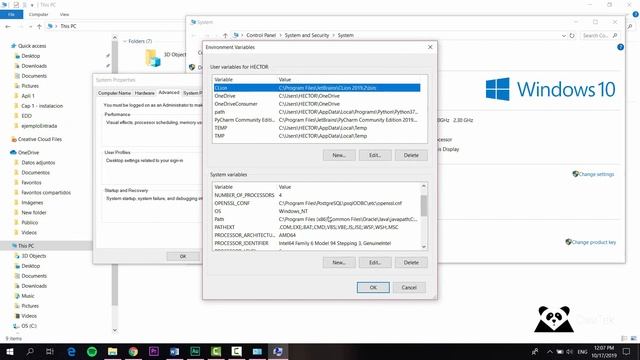This screenshot has width=640, height=360.
Task: Collapse the Folders (7) group
Action: pos(125,41)
